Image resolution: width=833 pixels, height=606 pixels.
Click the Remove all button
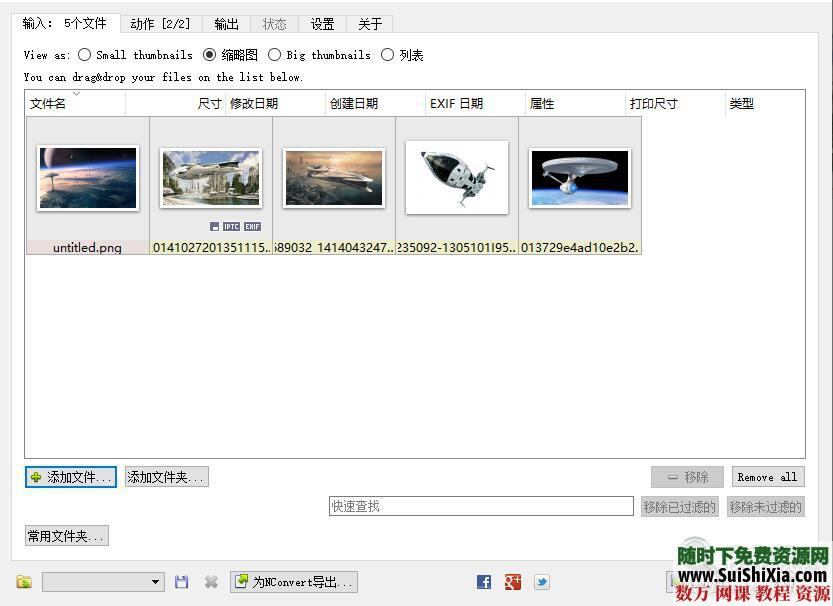coord(768,477)
